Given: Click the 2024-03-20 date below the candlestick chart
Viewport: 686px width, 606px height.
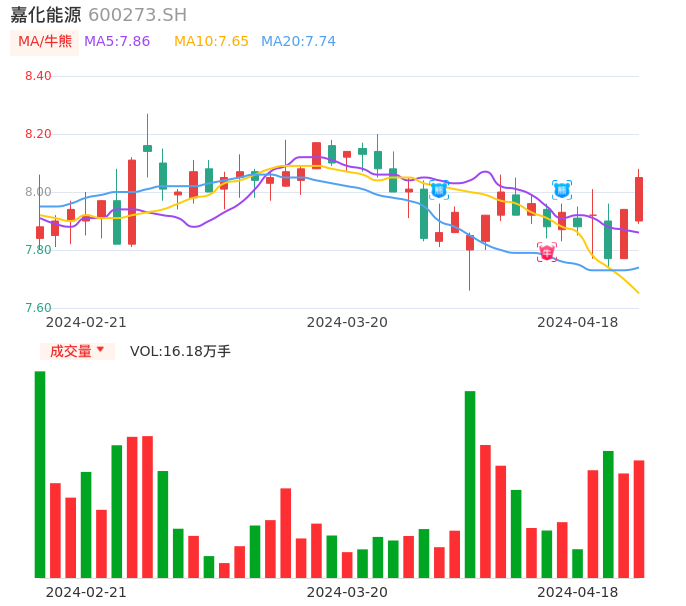Looking at the screenshot, I should (347, 322).
